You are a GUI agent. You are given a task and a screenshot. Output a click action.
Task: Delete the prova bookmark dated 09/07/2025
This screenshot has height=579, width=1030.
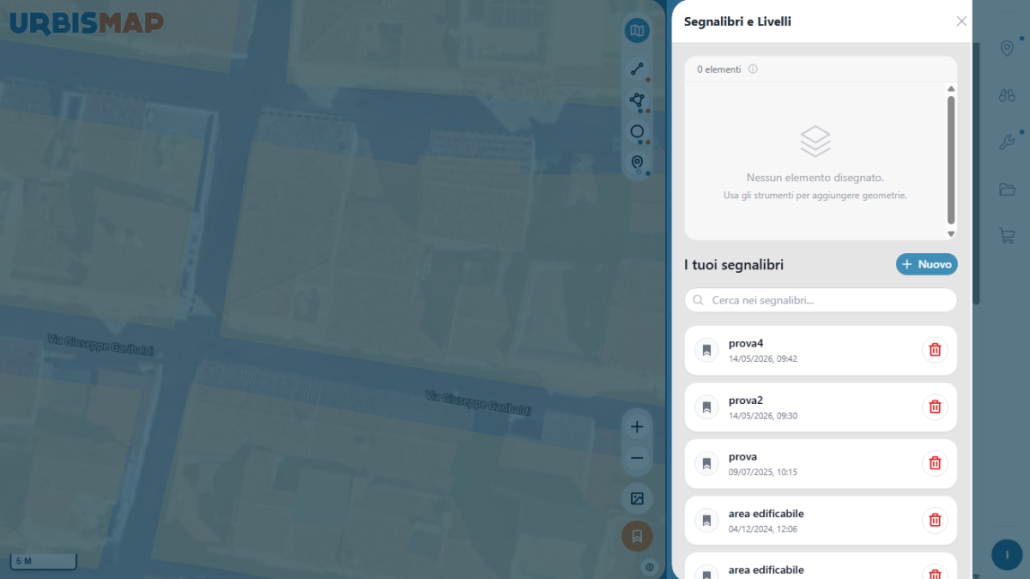935,463
